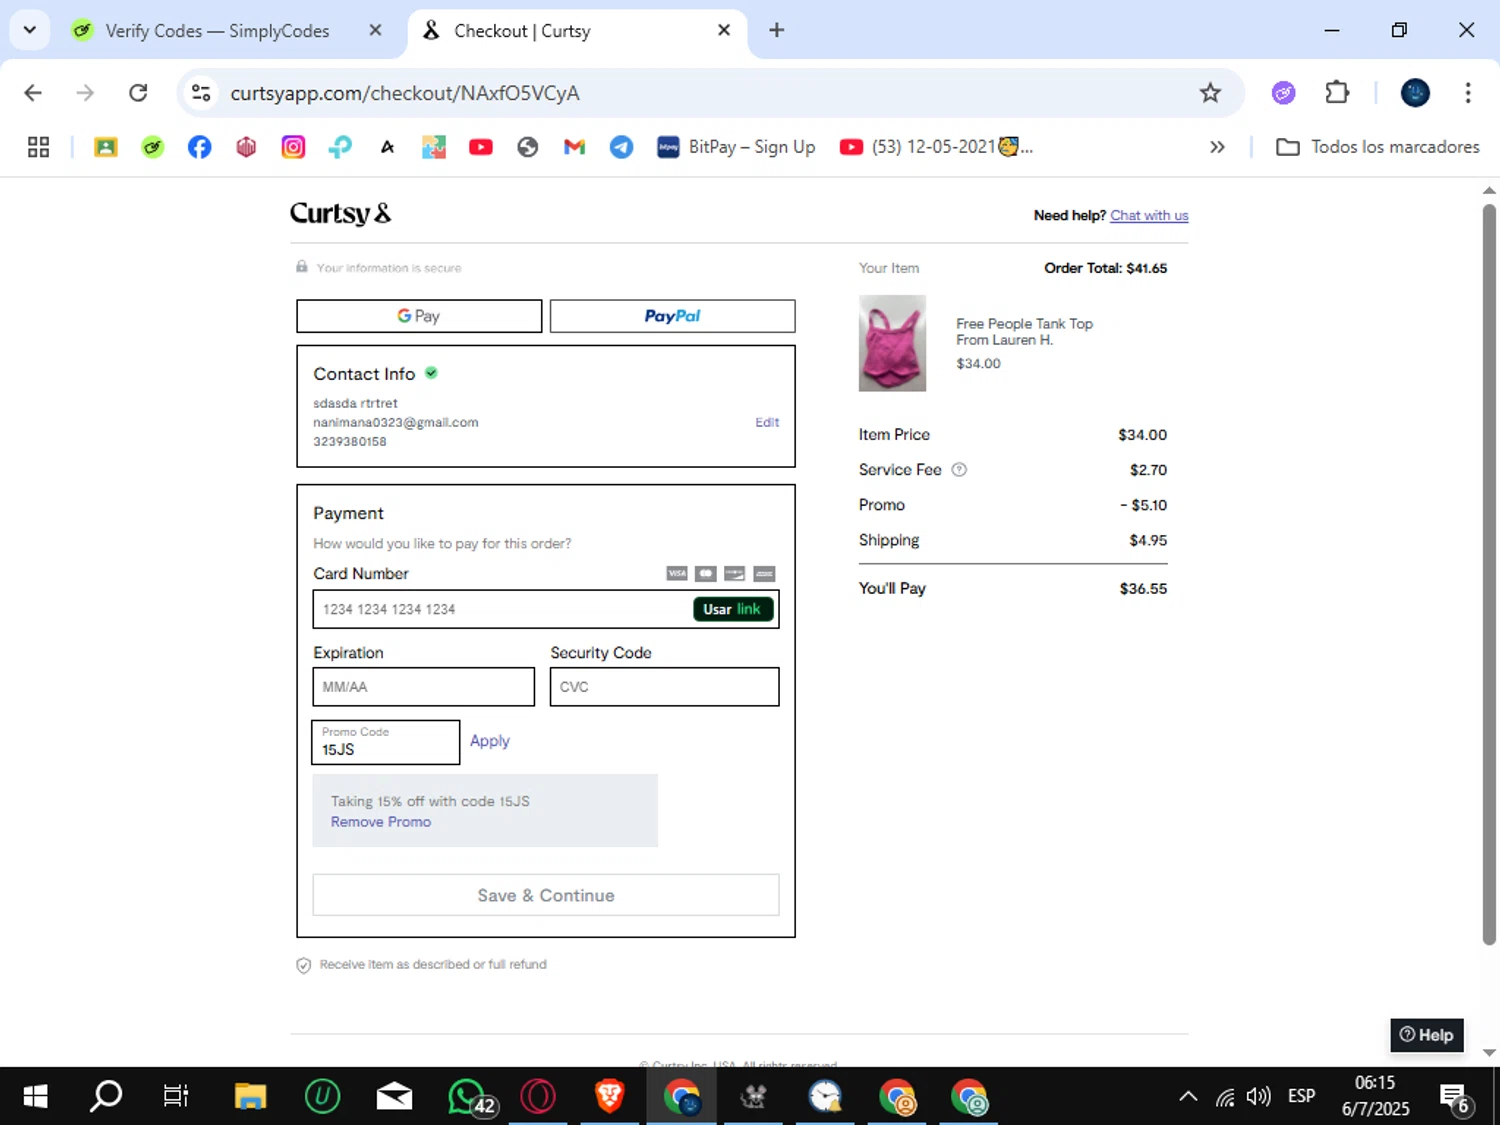The height and width of the screenshot is (1125, 1500).
Task: Select the 'Order Total: $41.65' text
Action: click(x=1105, y=268)
